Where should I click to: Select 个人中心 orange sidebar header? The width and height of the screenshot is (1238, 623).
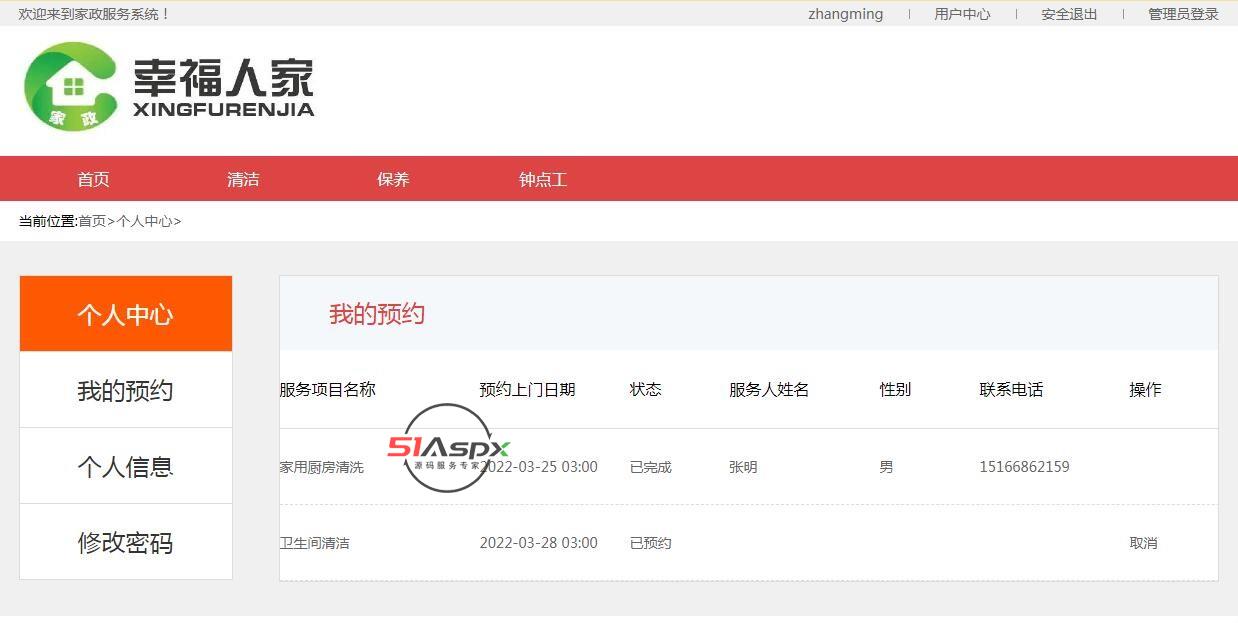click(x=126, y=314)
